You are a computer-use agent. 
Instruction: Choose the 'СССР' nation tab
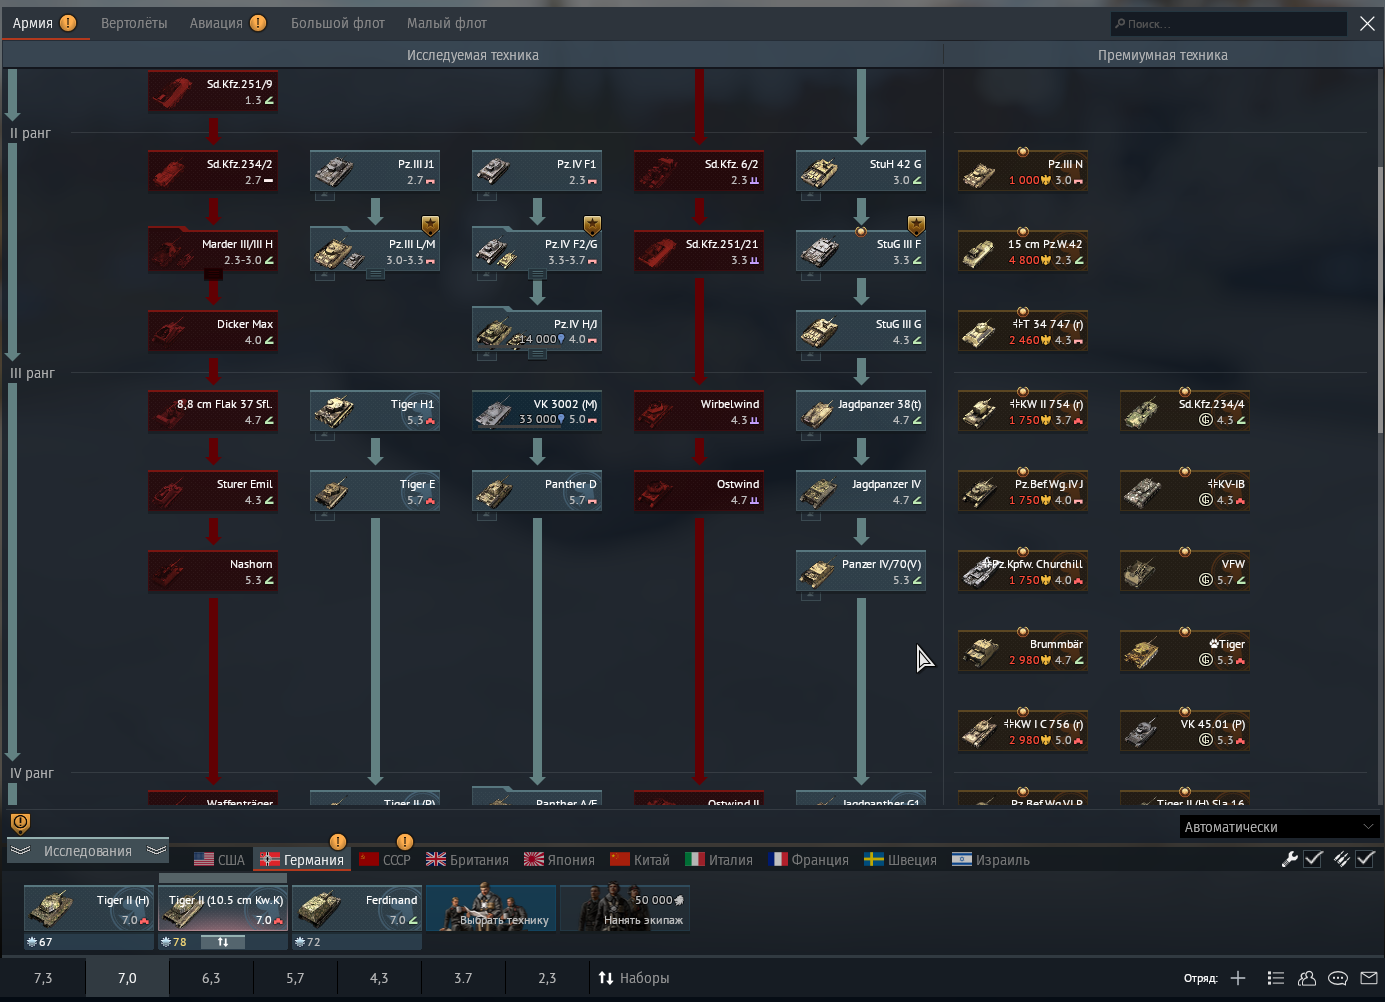tap(385, 860)
